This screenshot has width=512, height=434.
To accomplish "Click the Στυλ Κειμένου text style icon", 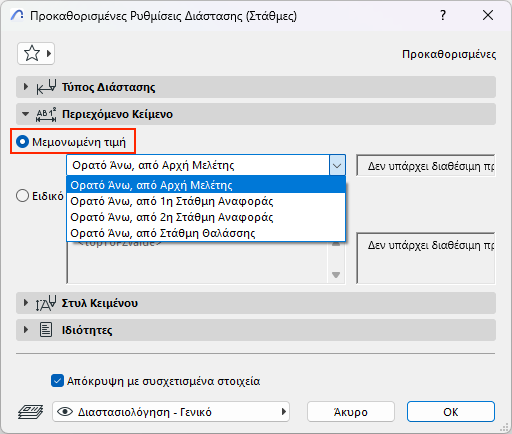I will (46, 303).
